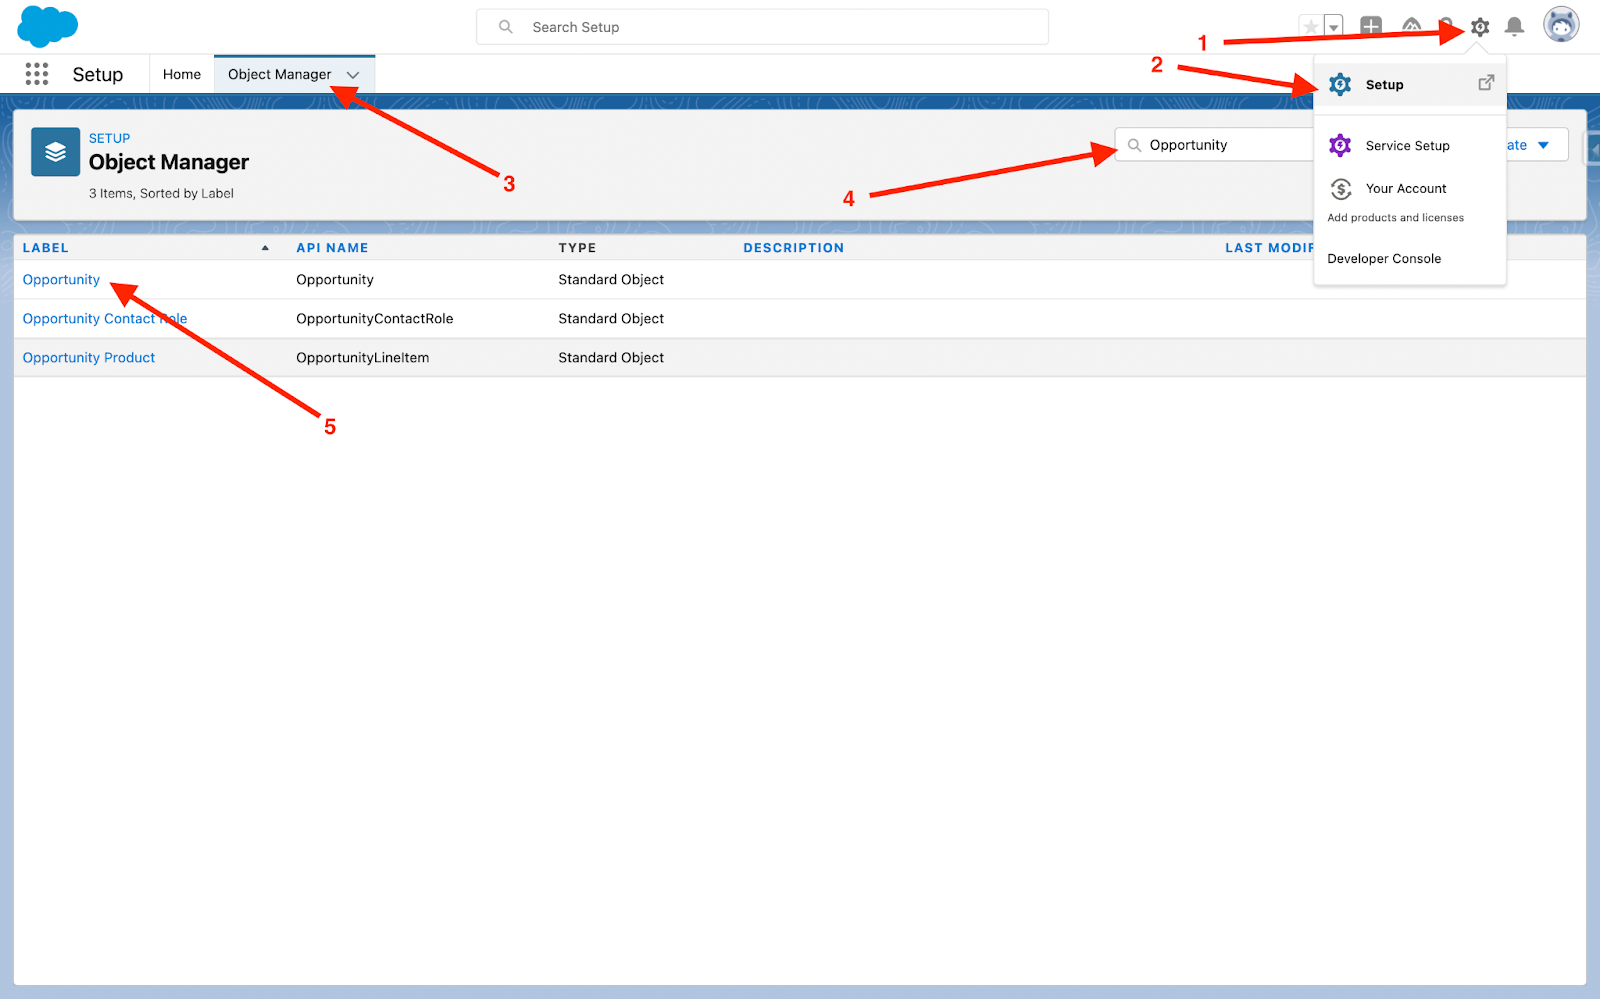Open the Opportunity Contact Role link
Image resolution: width=1600 pixels, height=999 pixels.
coord(105,319)
